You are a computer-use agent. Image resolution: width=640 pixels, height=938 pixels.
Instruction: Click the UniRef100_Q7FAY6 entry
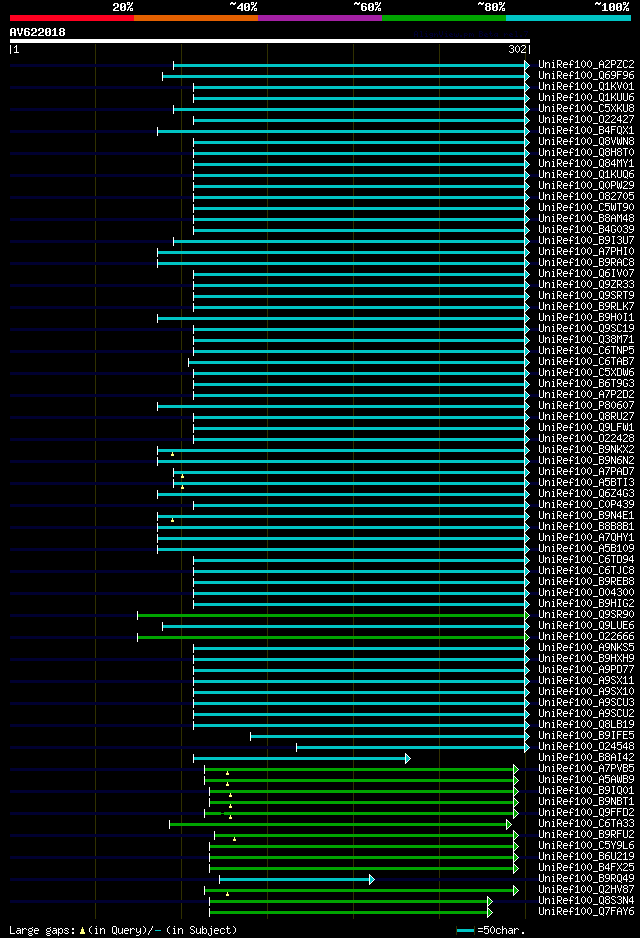[x=586, y=911]
